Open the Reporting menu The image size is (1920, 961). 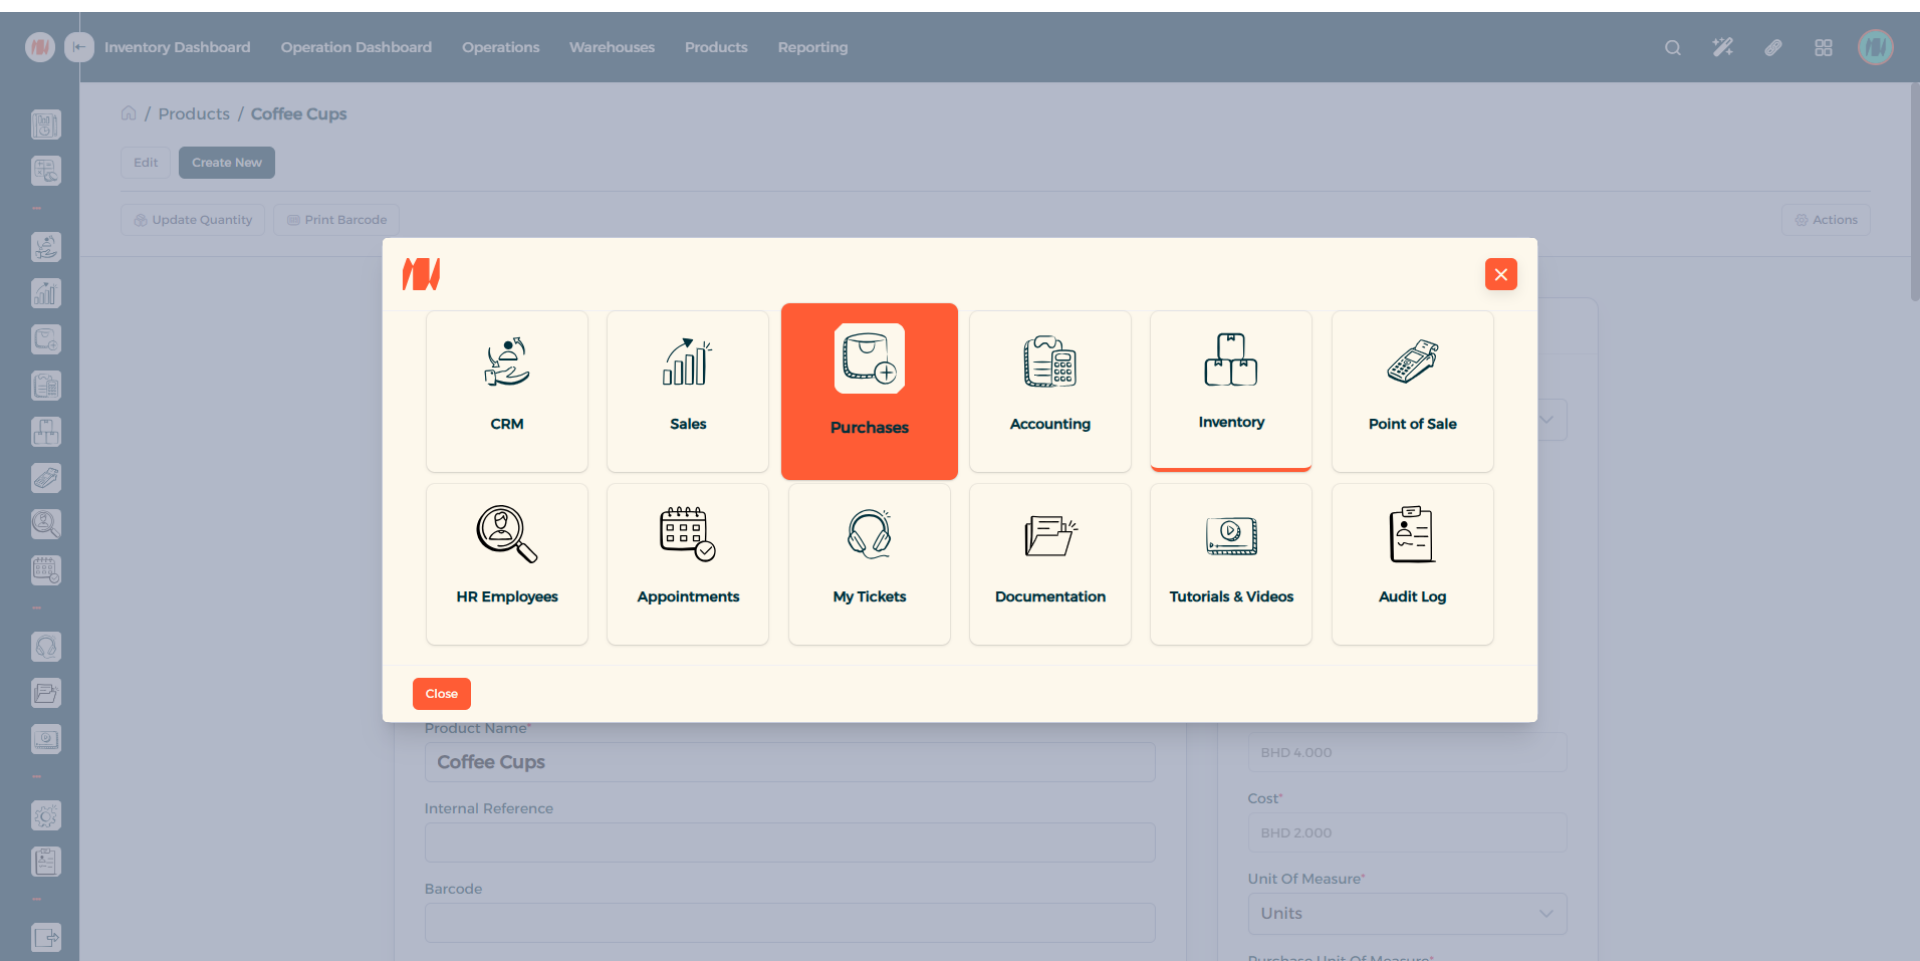coord(812,47)
